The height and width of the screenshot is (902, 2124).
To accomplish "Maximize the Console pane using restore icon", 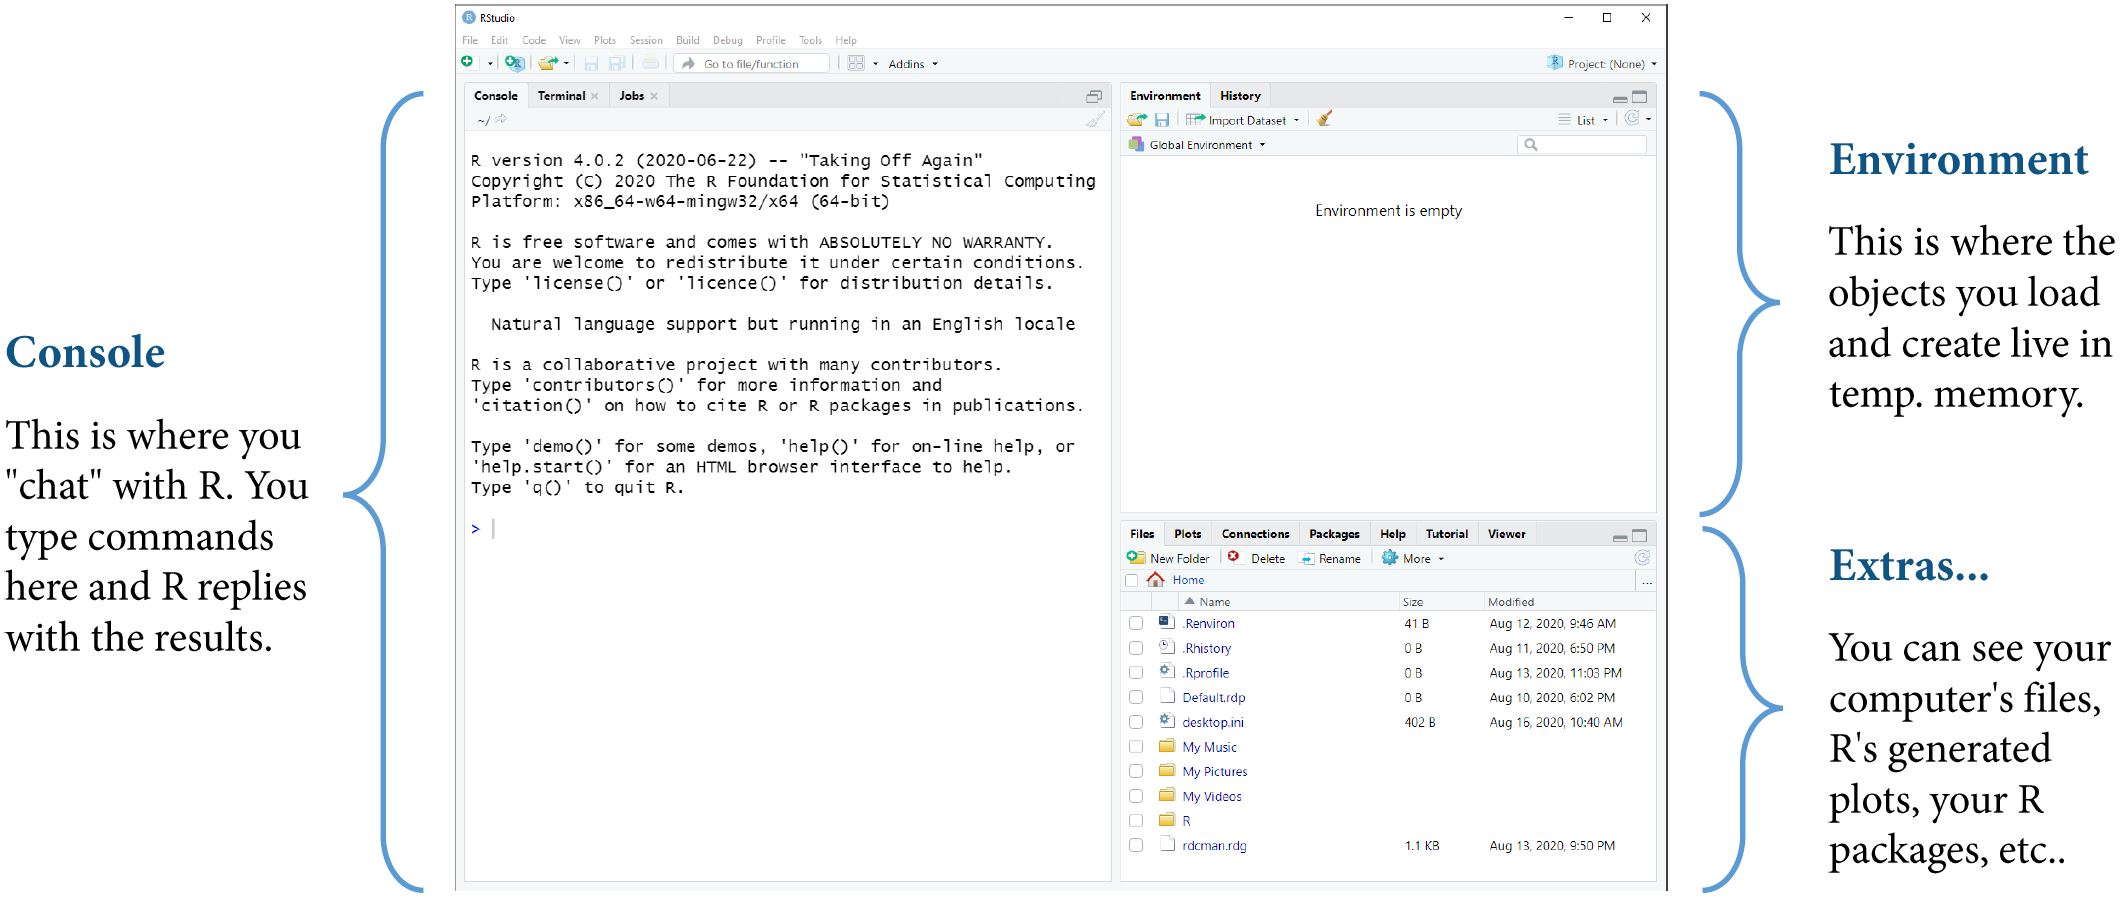I will 1094,96.
